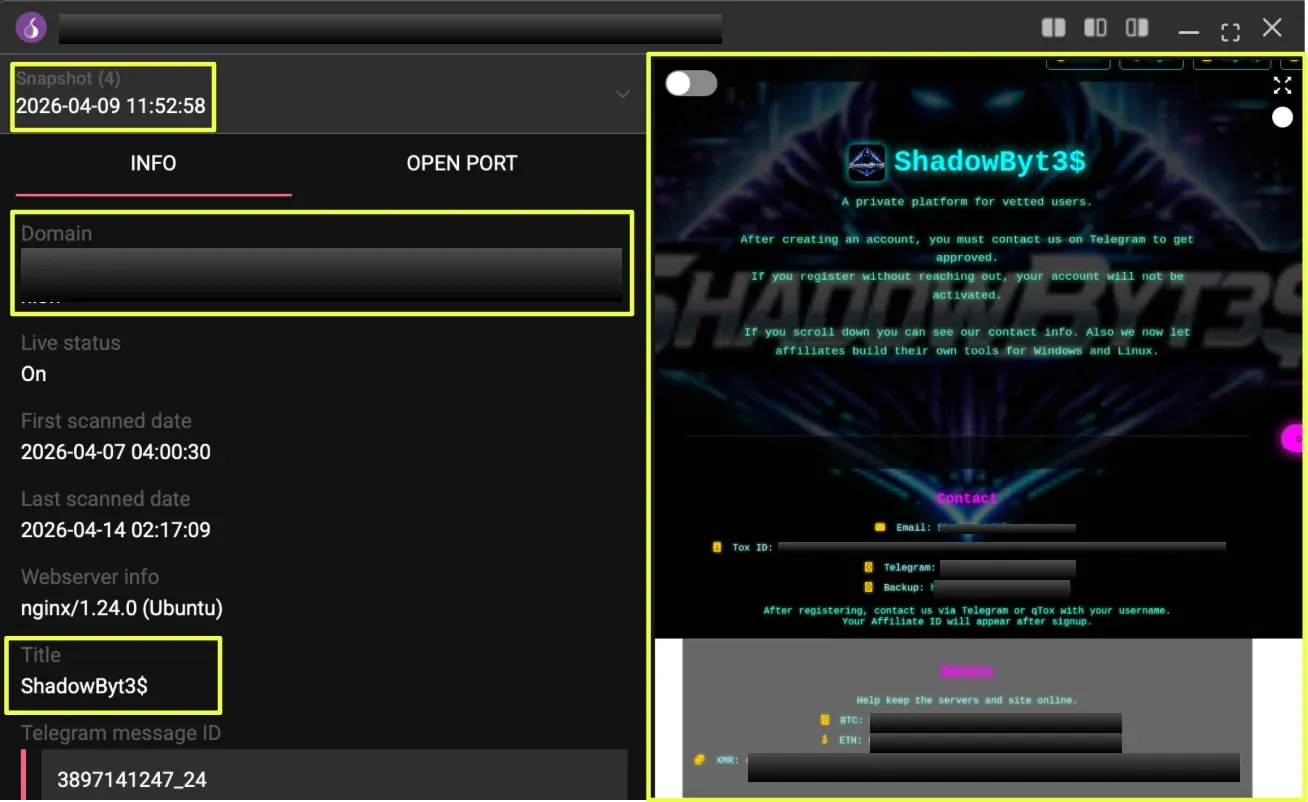The height and width of the screenshot is (802, 1308).
Task: Click the ShadowByt3$ logo image in preview
Action: pyautogui.click(x=866, y=162)
